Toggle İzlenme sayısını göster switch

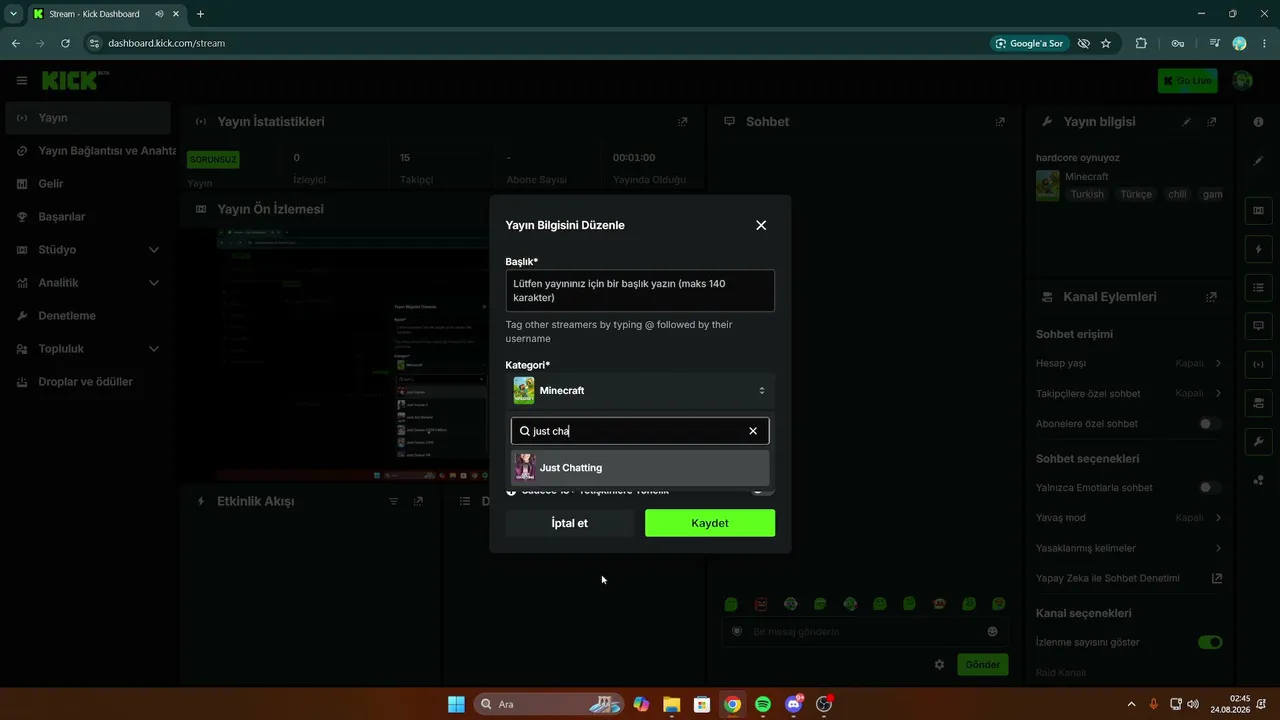1210,642
